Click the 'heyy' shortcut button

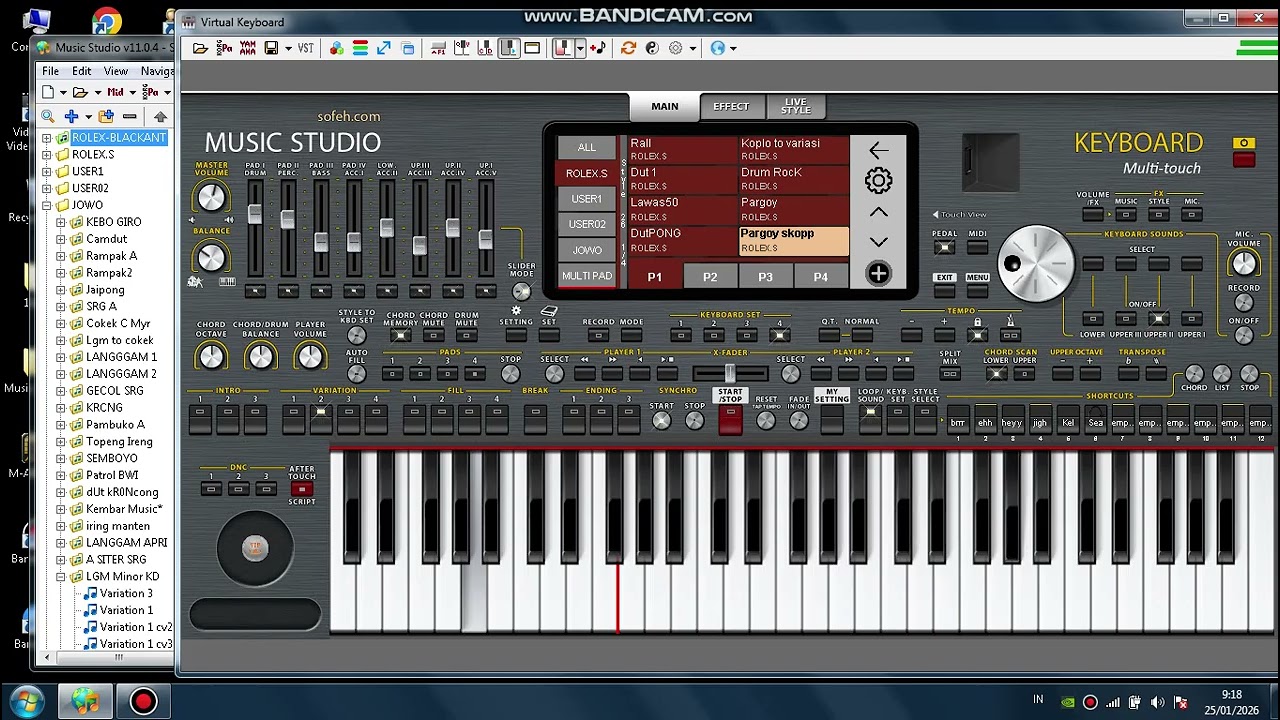(1012, 422)
